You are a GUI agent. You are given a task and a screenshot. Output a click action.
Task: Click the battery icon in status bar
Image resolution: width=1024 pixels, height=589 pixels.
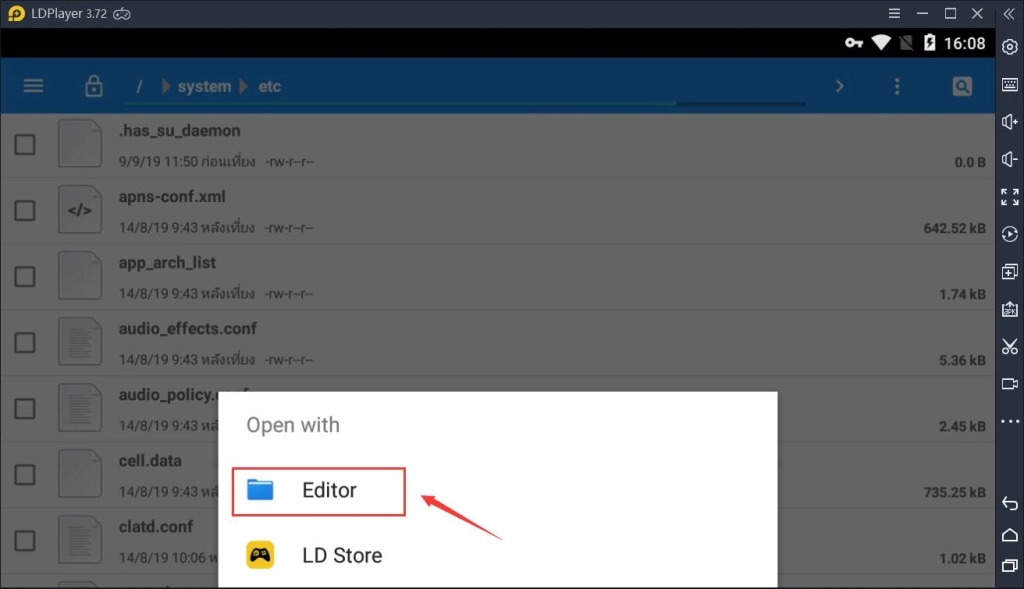(929, 43)
